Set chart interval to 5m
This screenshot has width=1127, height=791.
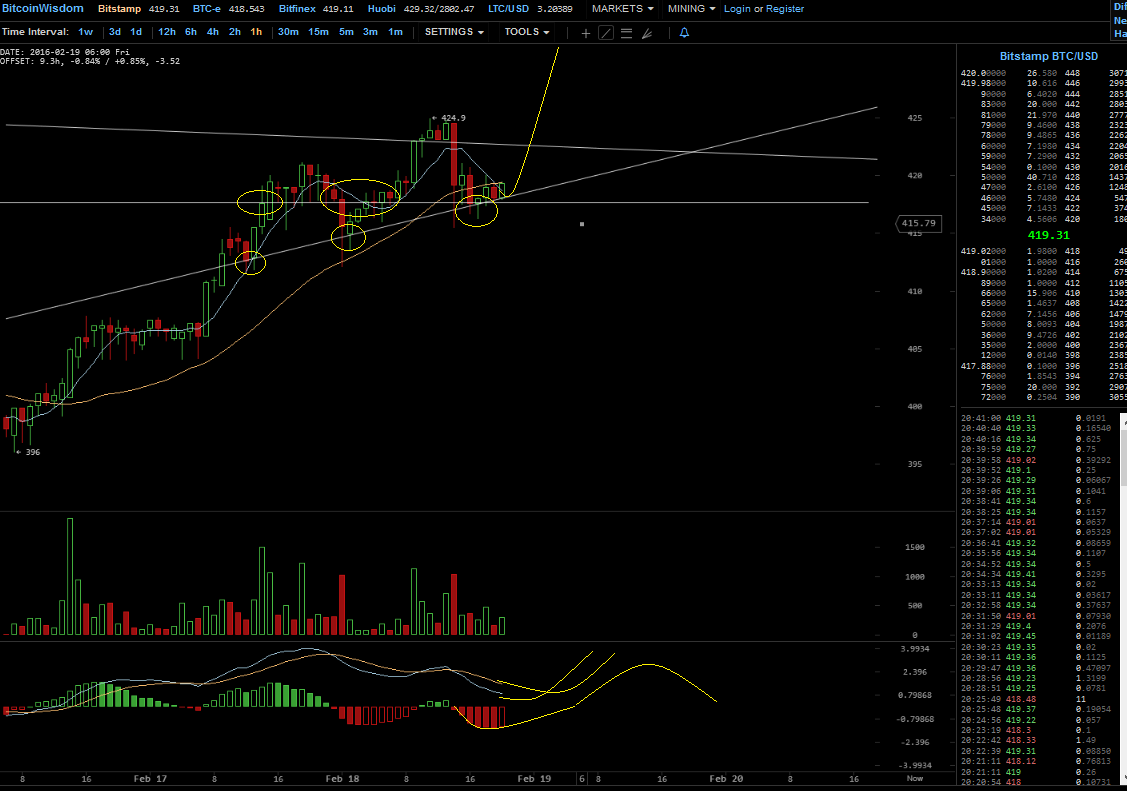346,32
